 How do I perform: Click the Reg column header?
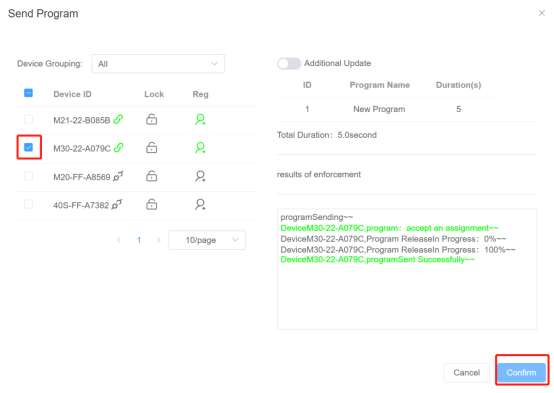200,94
